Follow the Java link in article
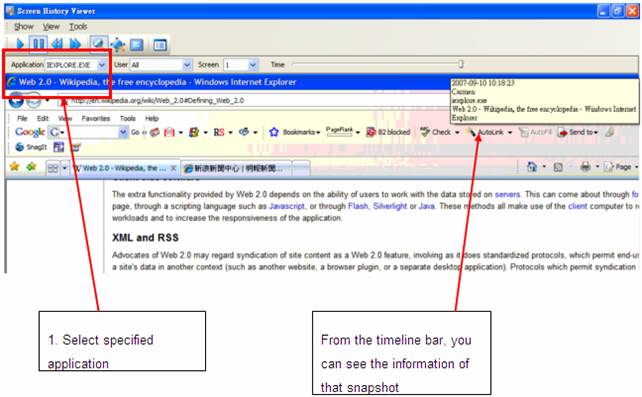Viewport: 642px width, 397px height. click(426, 206)
